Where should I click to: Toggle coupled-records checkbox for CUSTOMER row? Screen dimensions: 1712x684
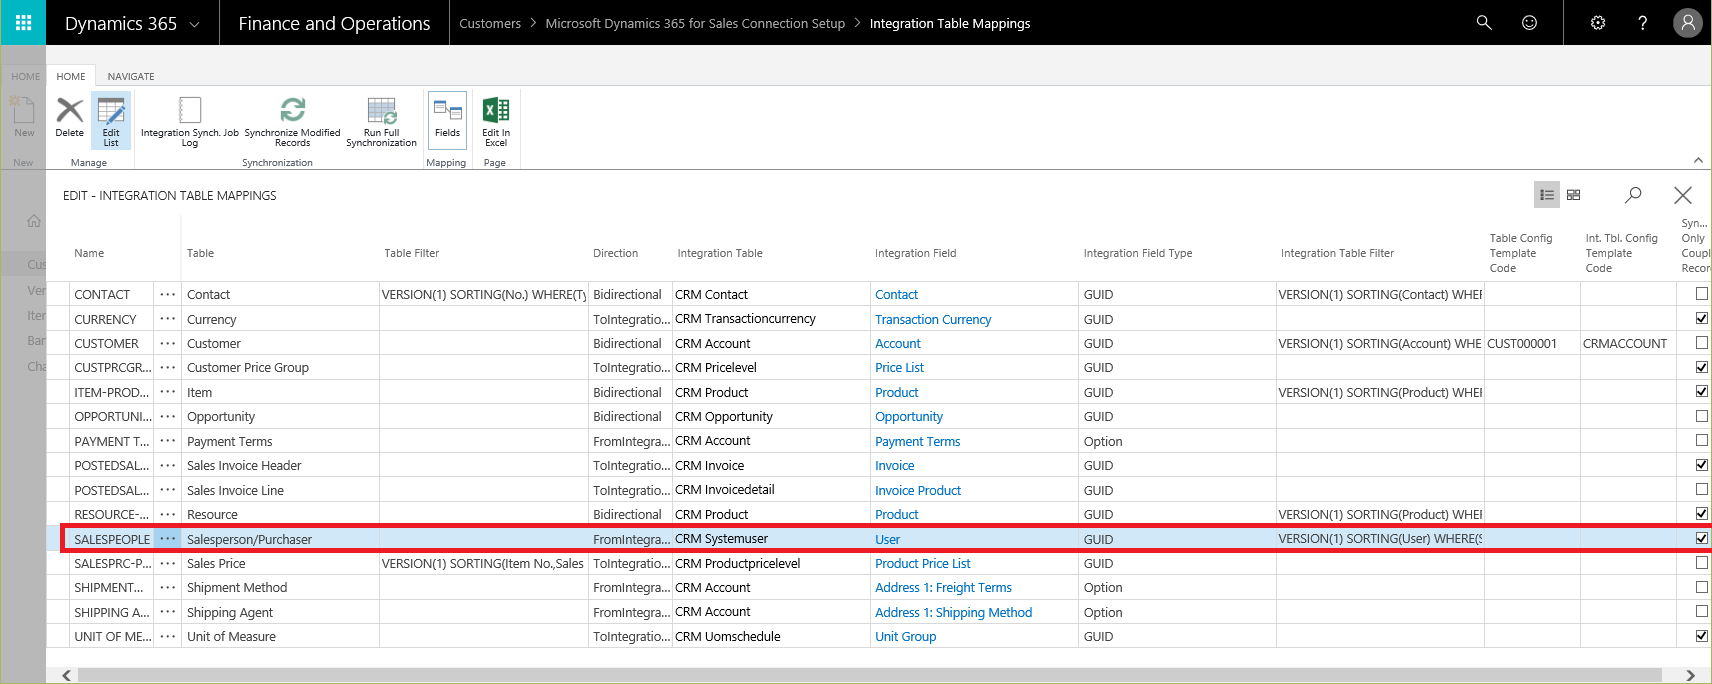coord(1701,342)
